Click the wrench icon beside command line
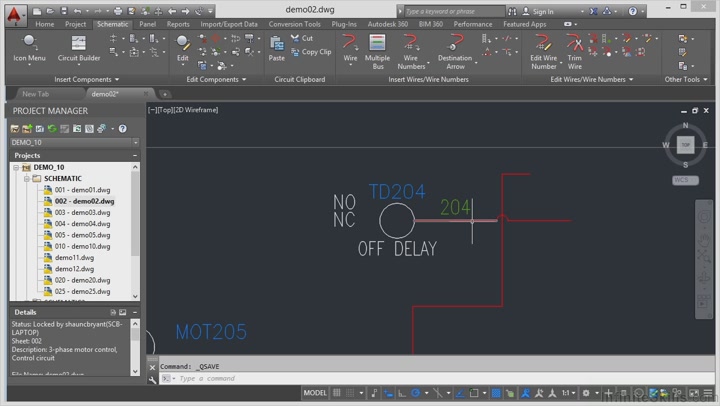 point(152,379)
